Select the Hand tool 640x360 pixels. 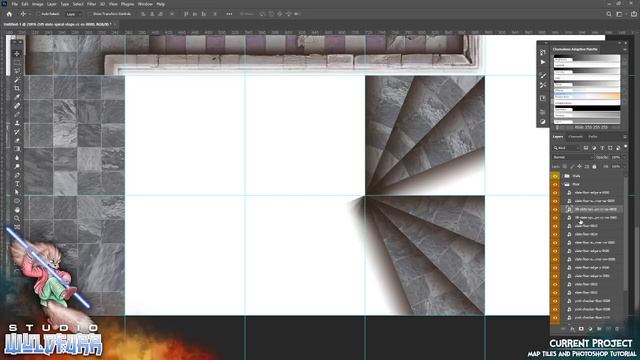tap(17, 210)
